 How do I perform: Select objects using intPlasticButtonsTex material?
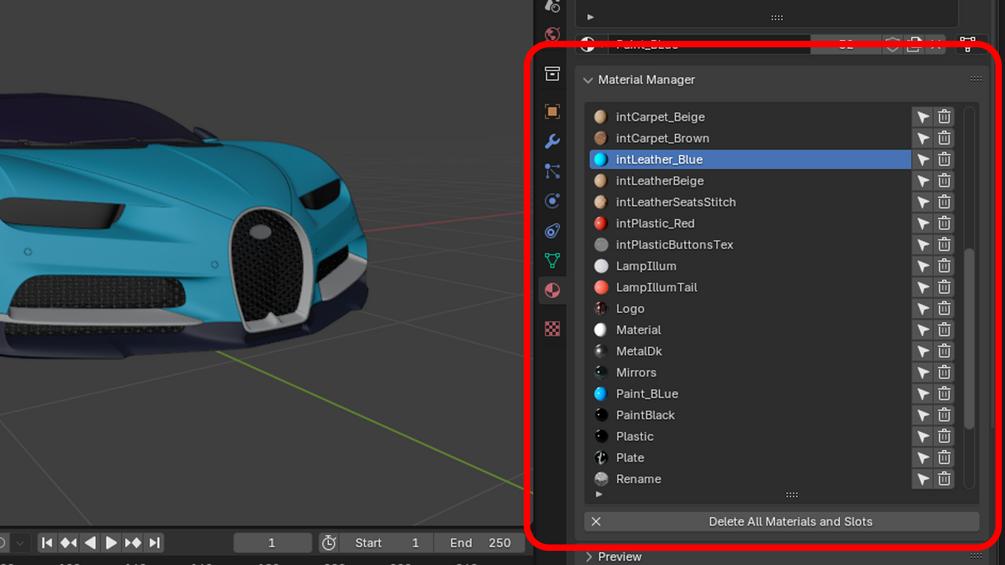pos(923,245)
